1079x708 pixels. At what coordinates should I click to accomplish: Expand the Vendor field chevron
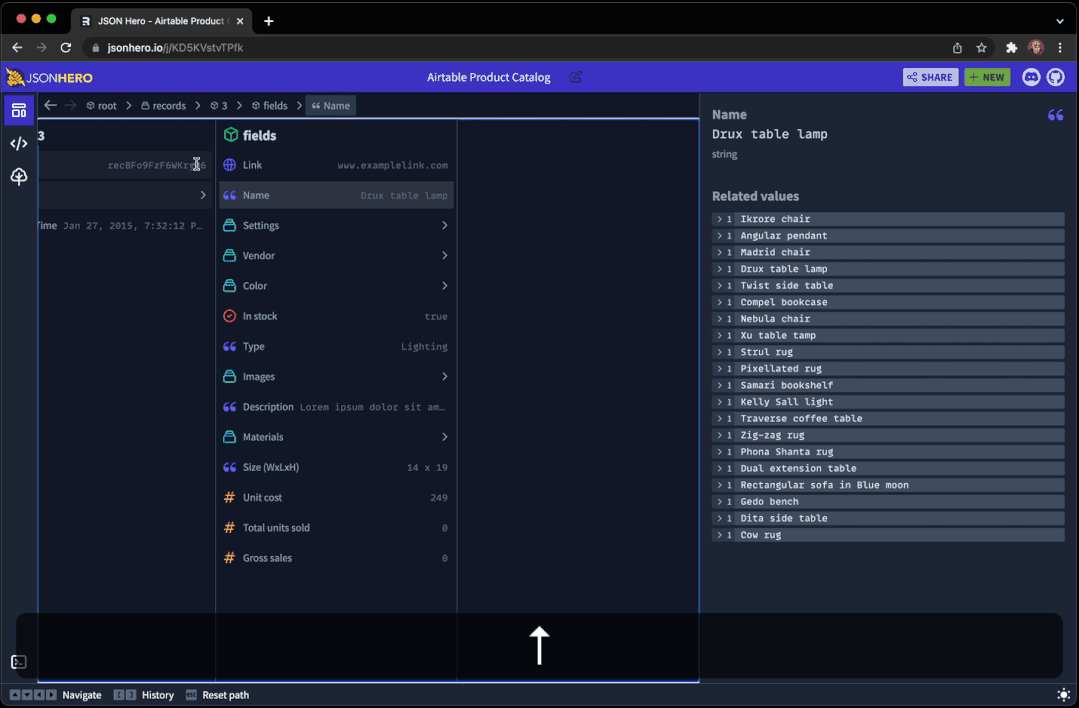[x=444, y=255]
